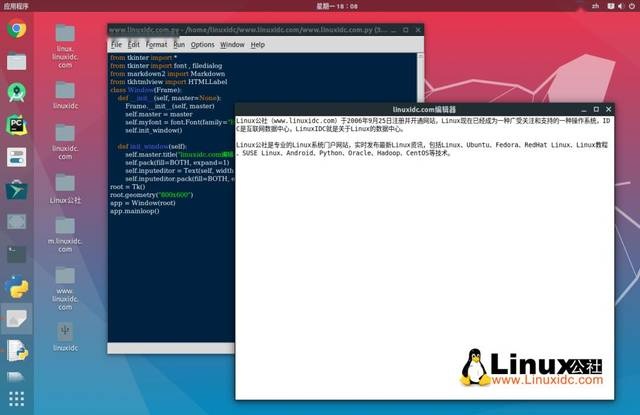This screenshot has height=415, width=640.
Task: Open the teal arrow app in dock
Action: (16, 190)
